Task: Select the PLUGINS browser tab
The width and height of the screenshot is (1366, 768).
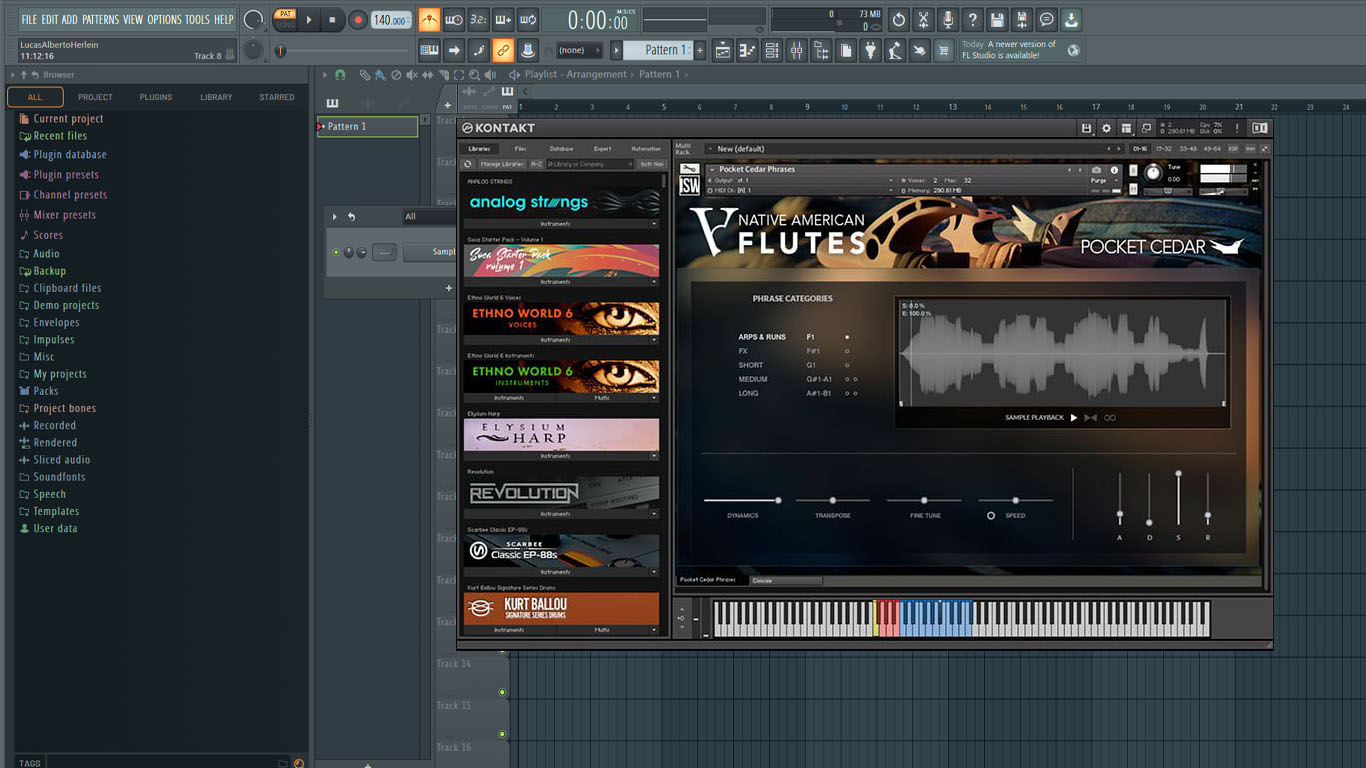Action: tap(156, 97)
